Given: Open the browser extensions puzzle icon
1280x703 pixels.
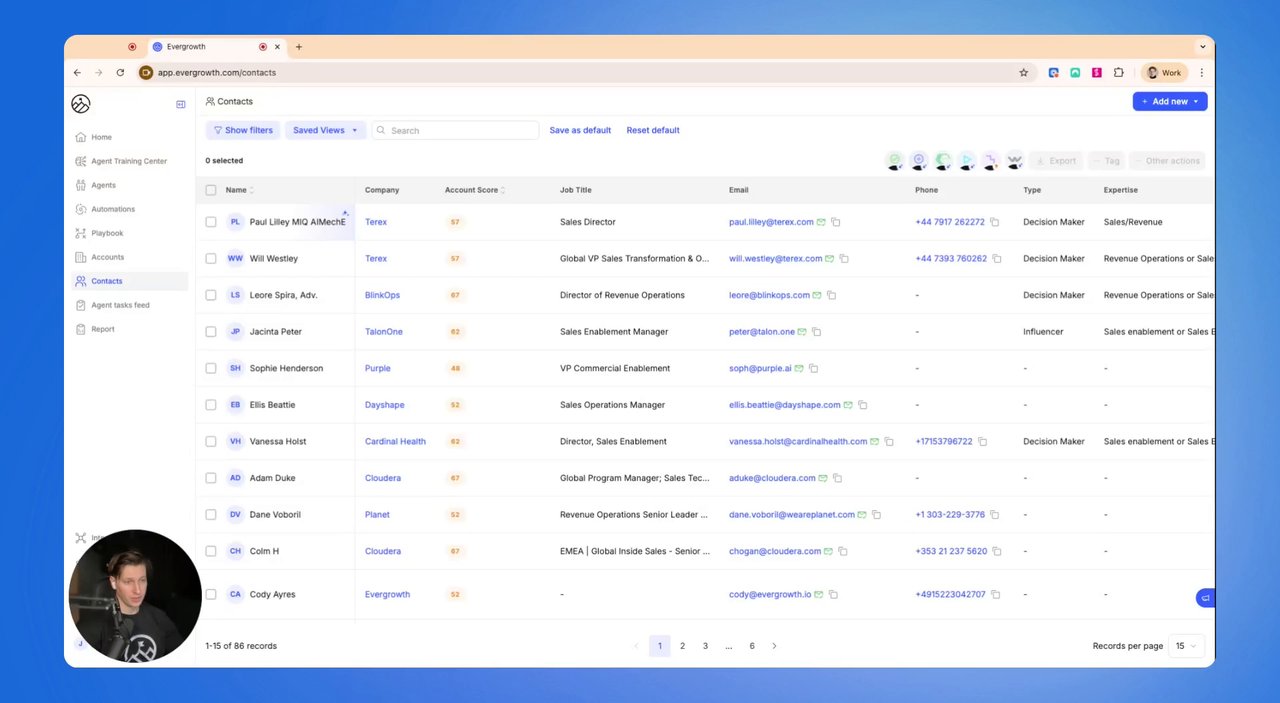Looking at the screenshot, I should coord(1119,73).
